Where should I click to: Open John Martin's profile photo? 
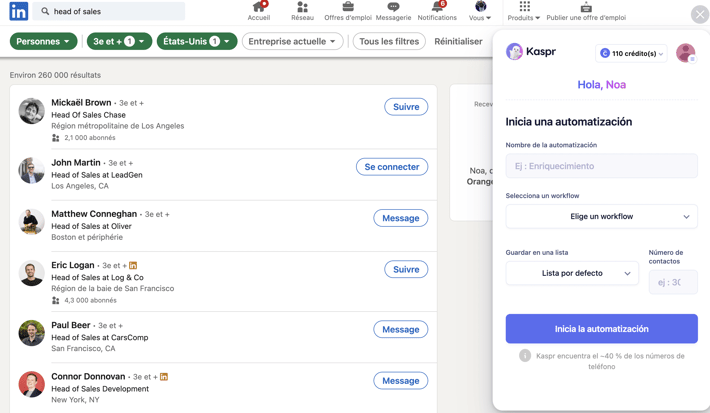32,171
